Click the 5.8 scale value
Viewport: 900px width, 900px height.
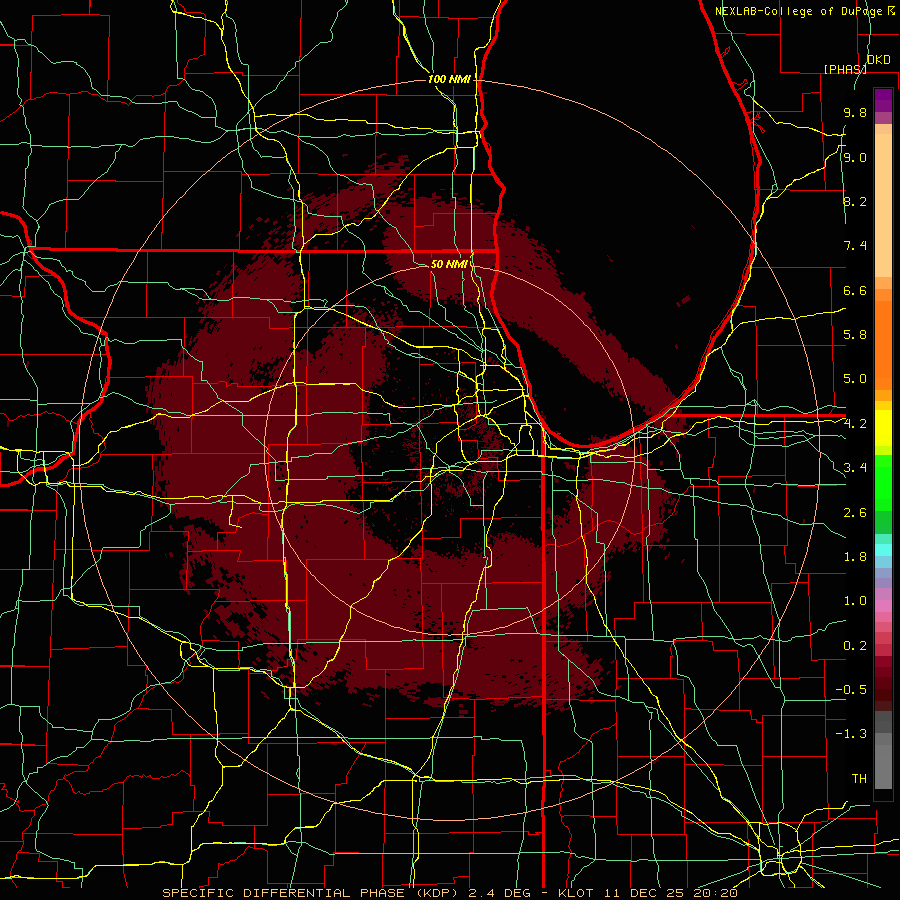coord(855,335)
